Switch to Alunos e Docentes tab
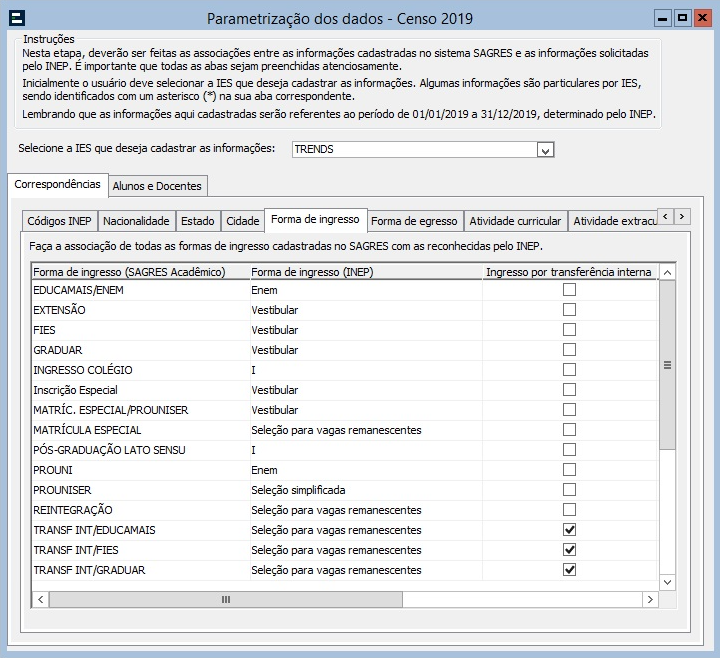This screenshot has width=720, height=658. coord(157,185)
